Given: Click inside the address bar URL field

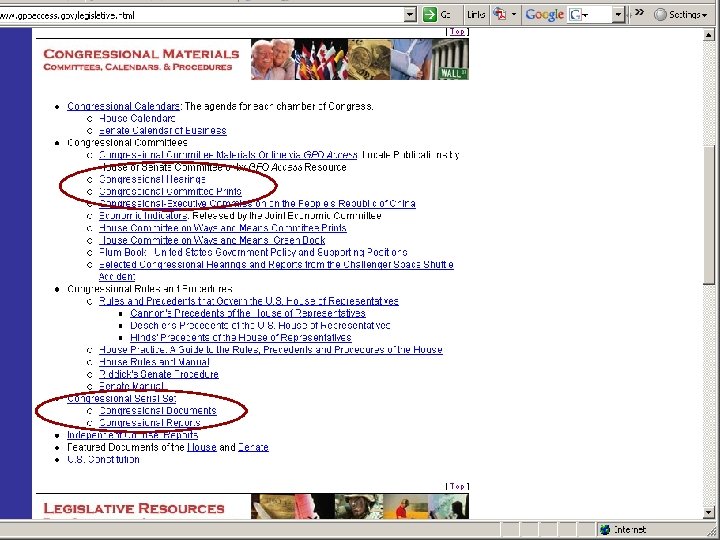Looking at the screenshot, I should point(202,15).
